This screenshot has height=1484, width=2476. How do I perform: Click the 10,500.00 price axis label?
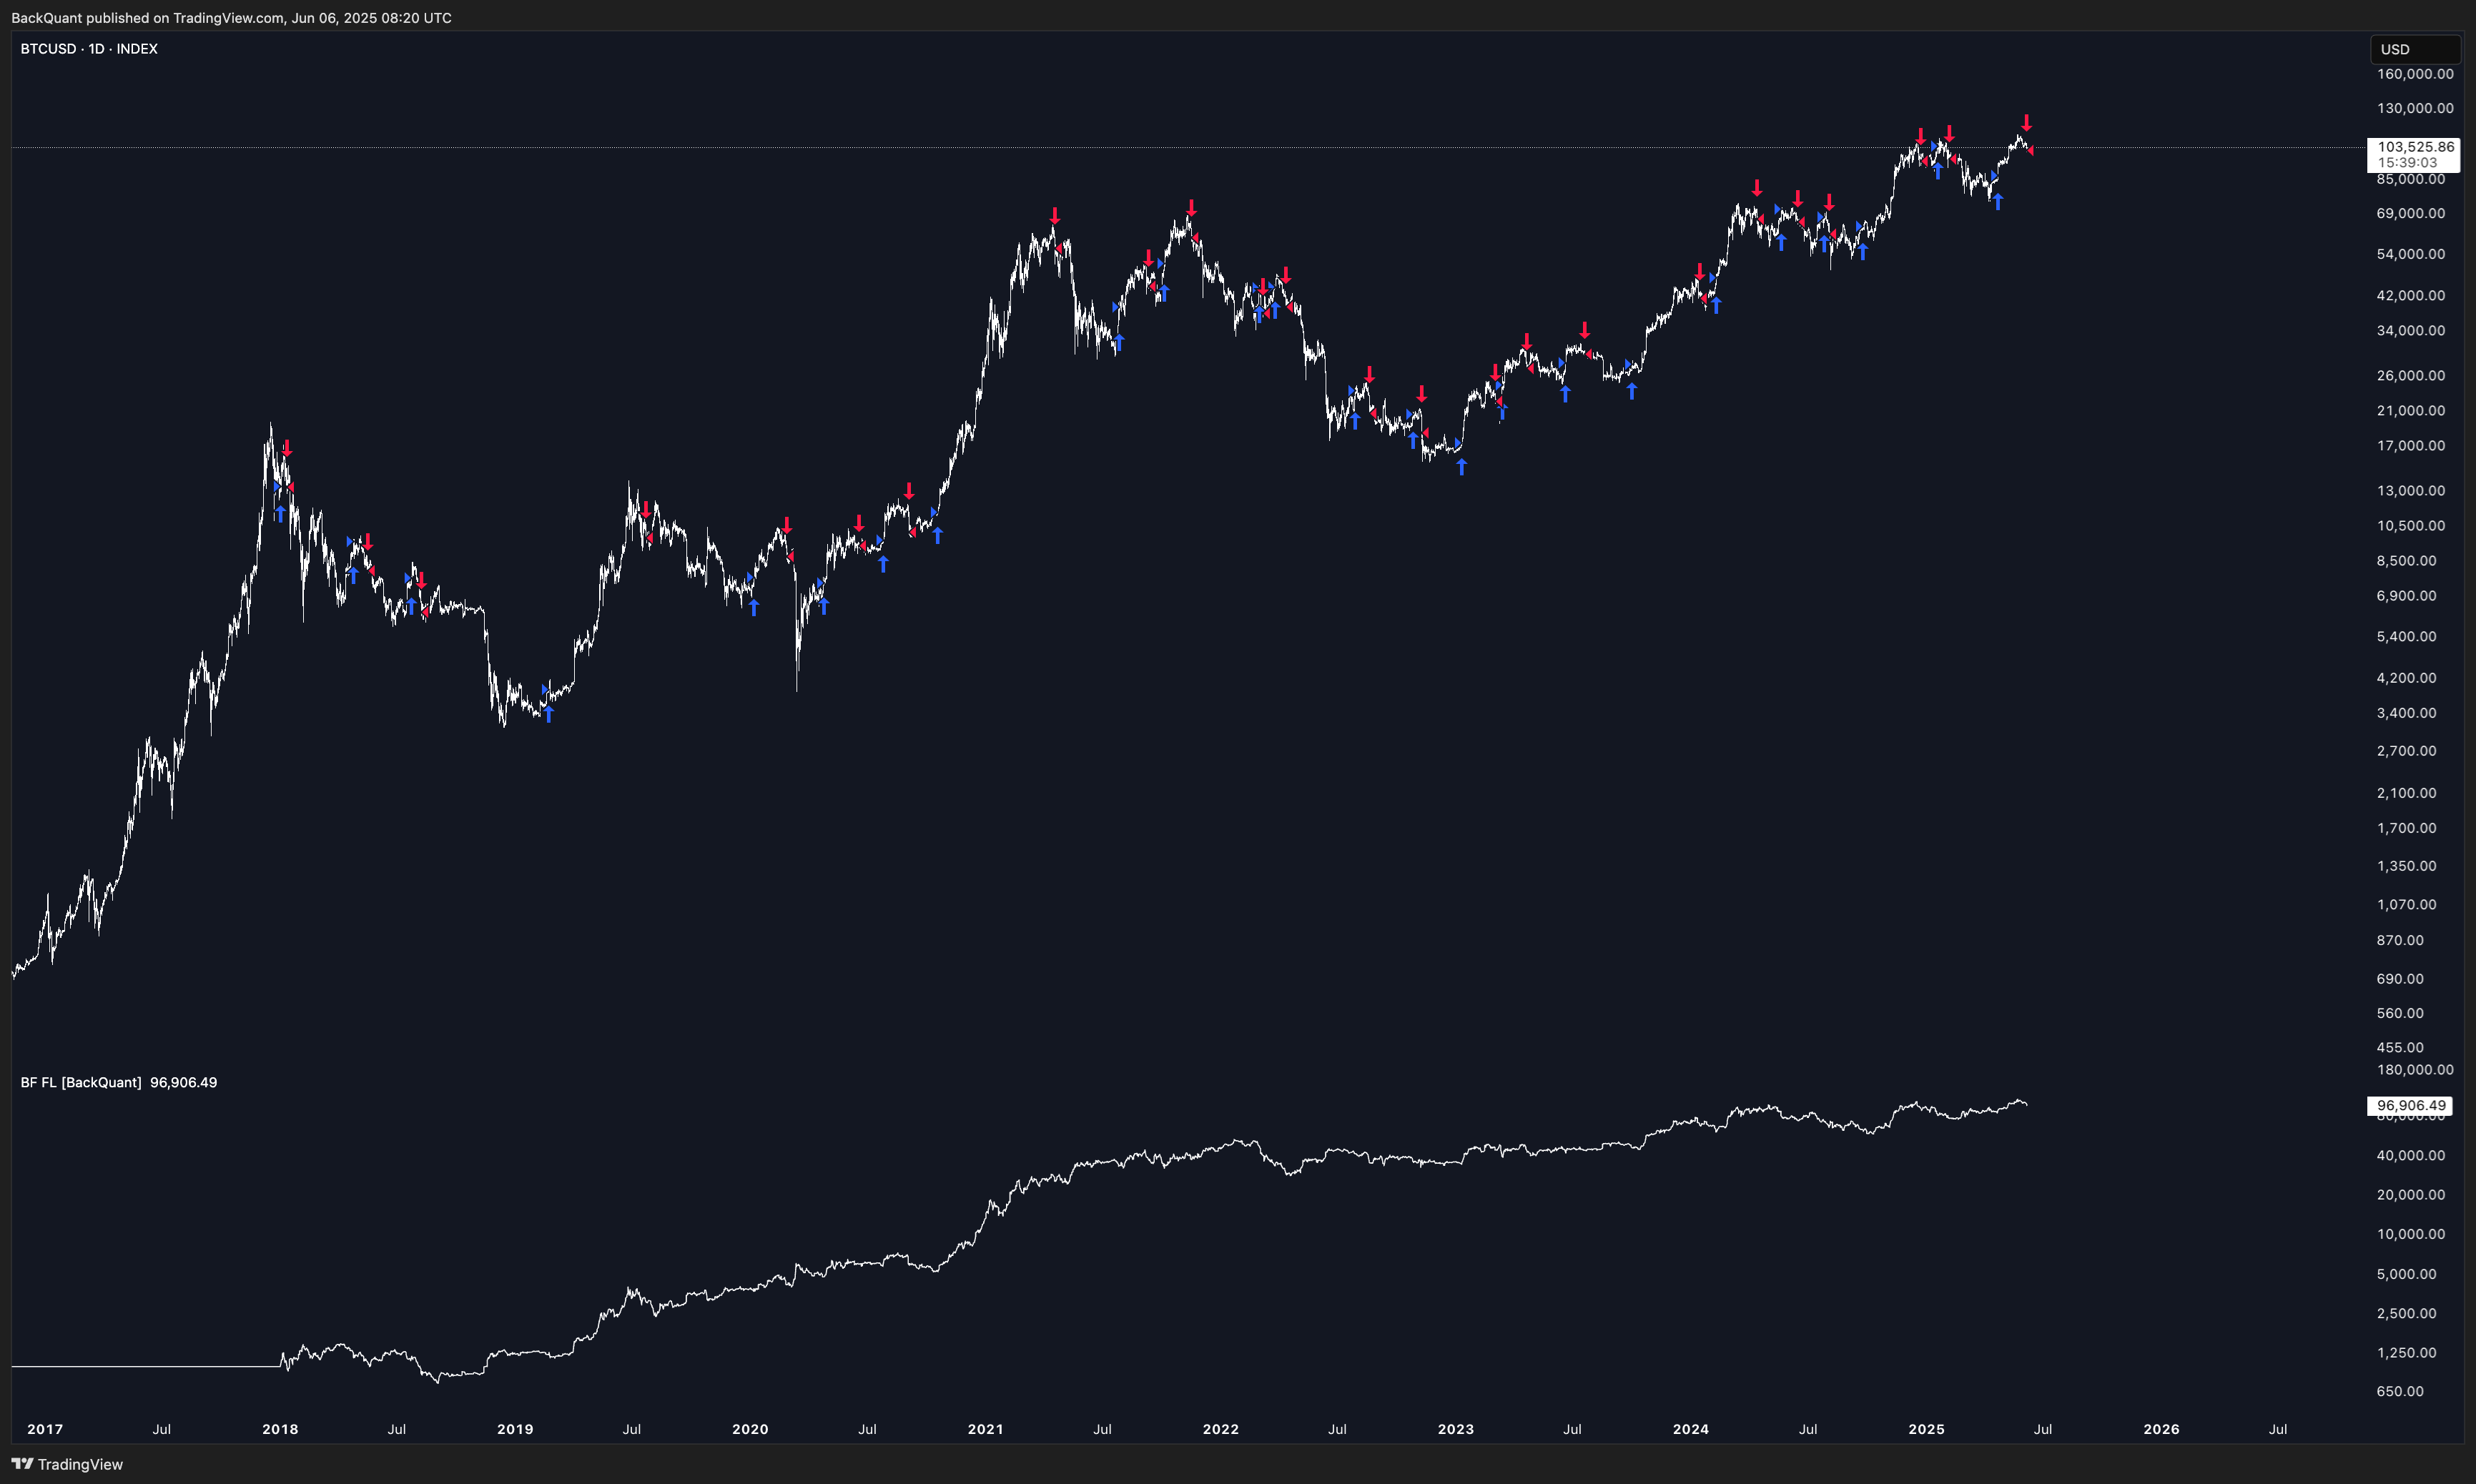(2411, 525)
